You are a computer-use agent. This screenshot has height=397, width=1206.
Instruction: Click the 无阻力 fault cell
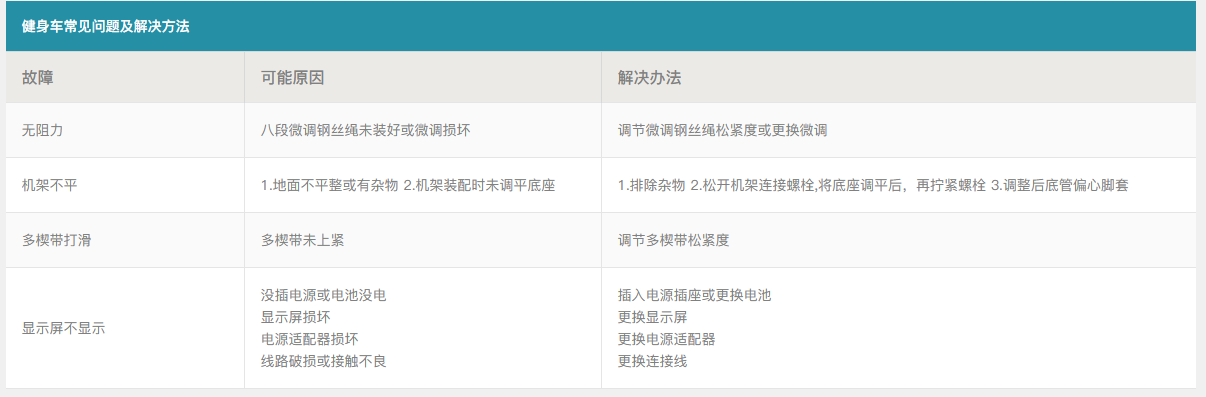tap(125, 130)
